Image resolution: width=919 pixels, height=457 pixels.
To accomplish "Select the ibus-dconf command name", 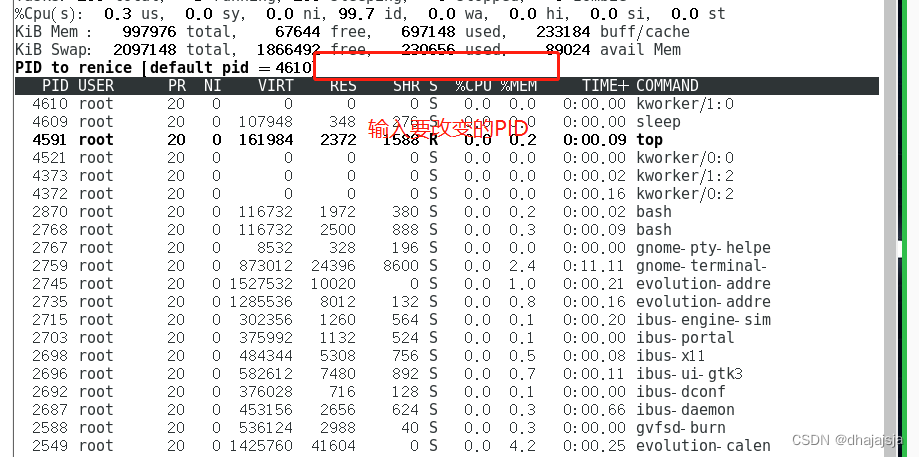I will (680, 391).
